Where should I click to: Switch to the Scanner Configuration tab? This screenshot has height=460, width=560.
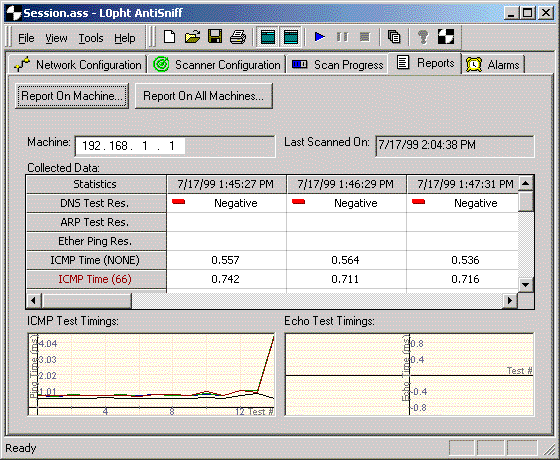tap(217, 65)
